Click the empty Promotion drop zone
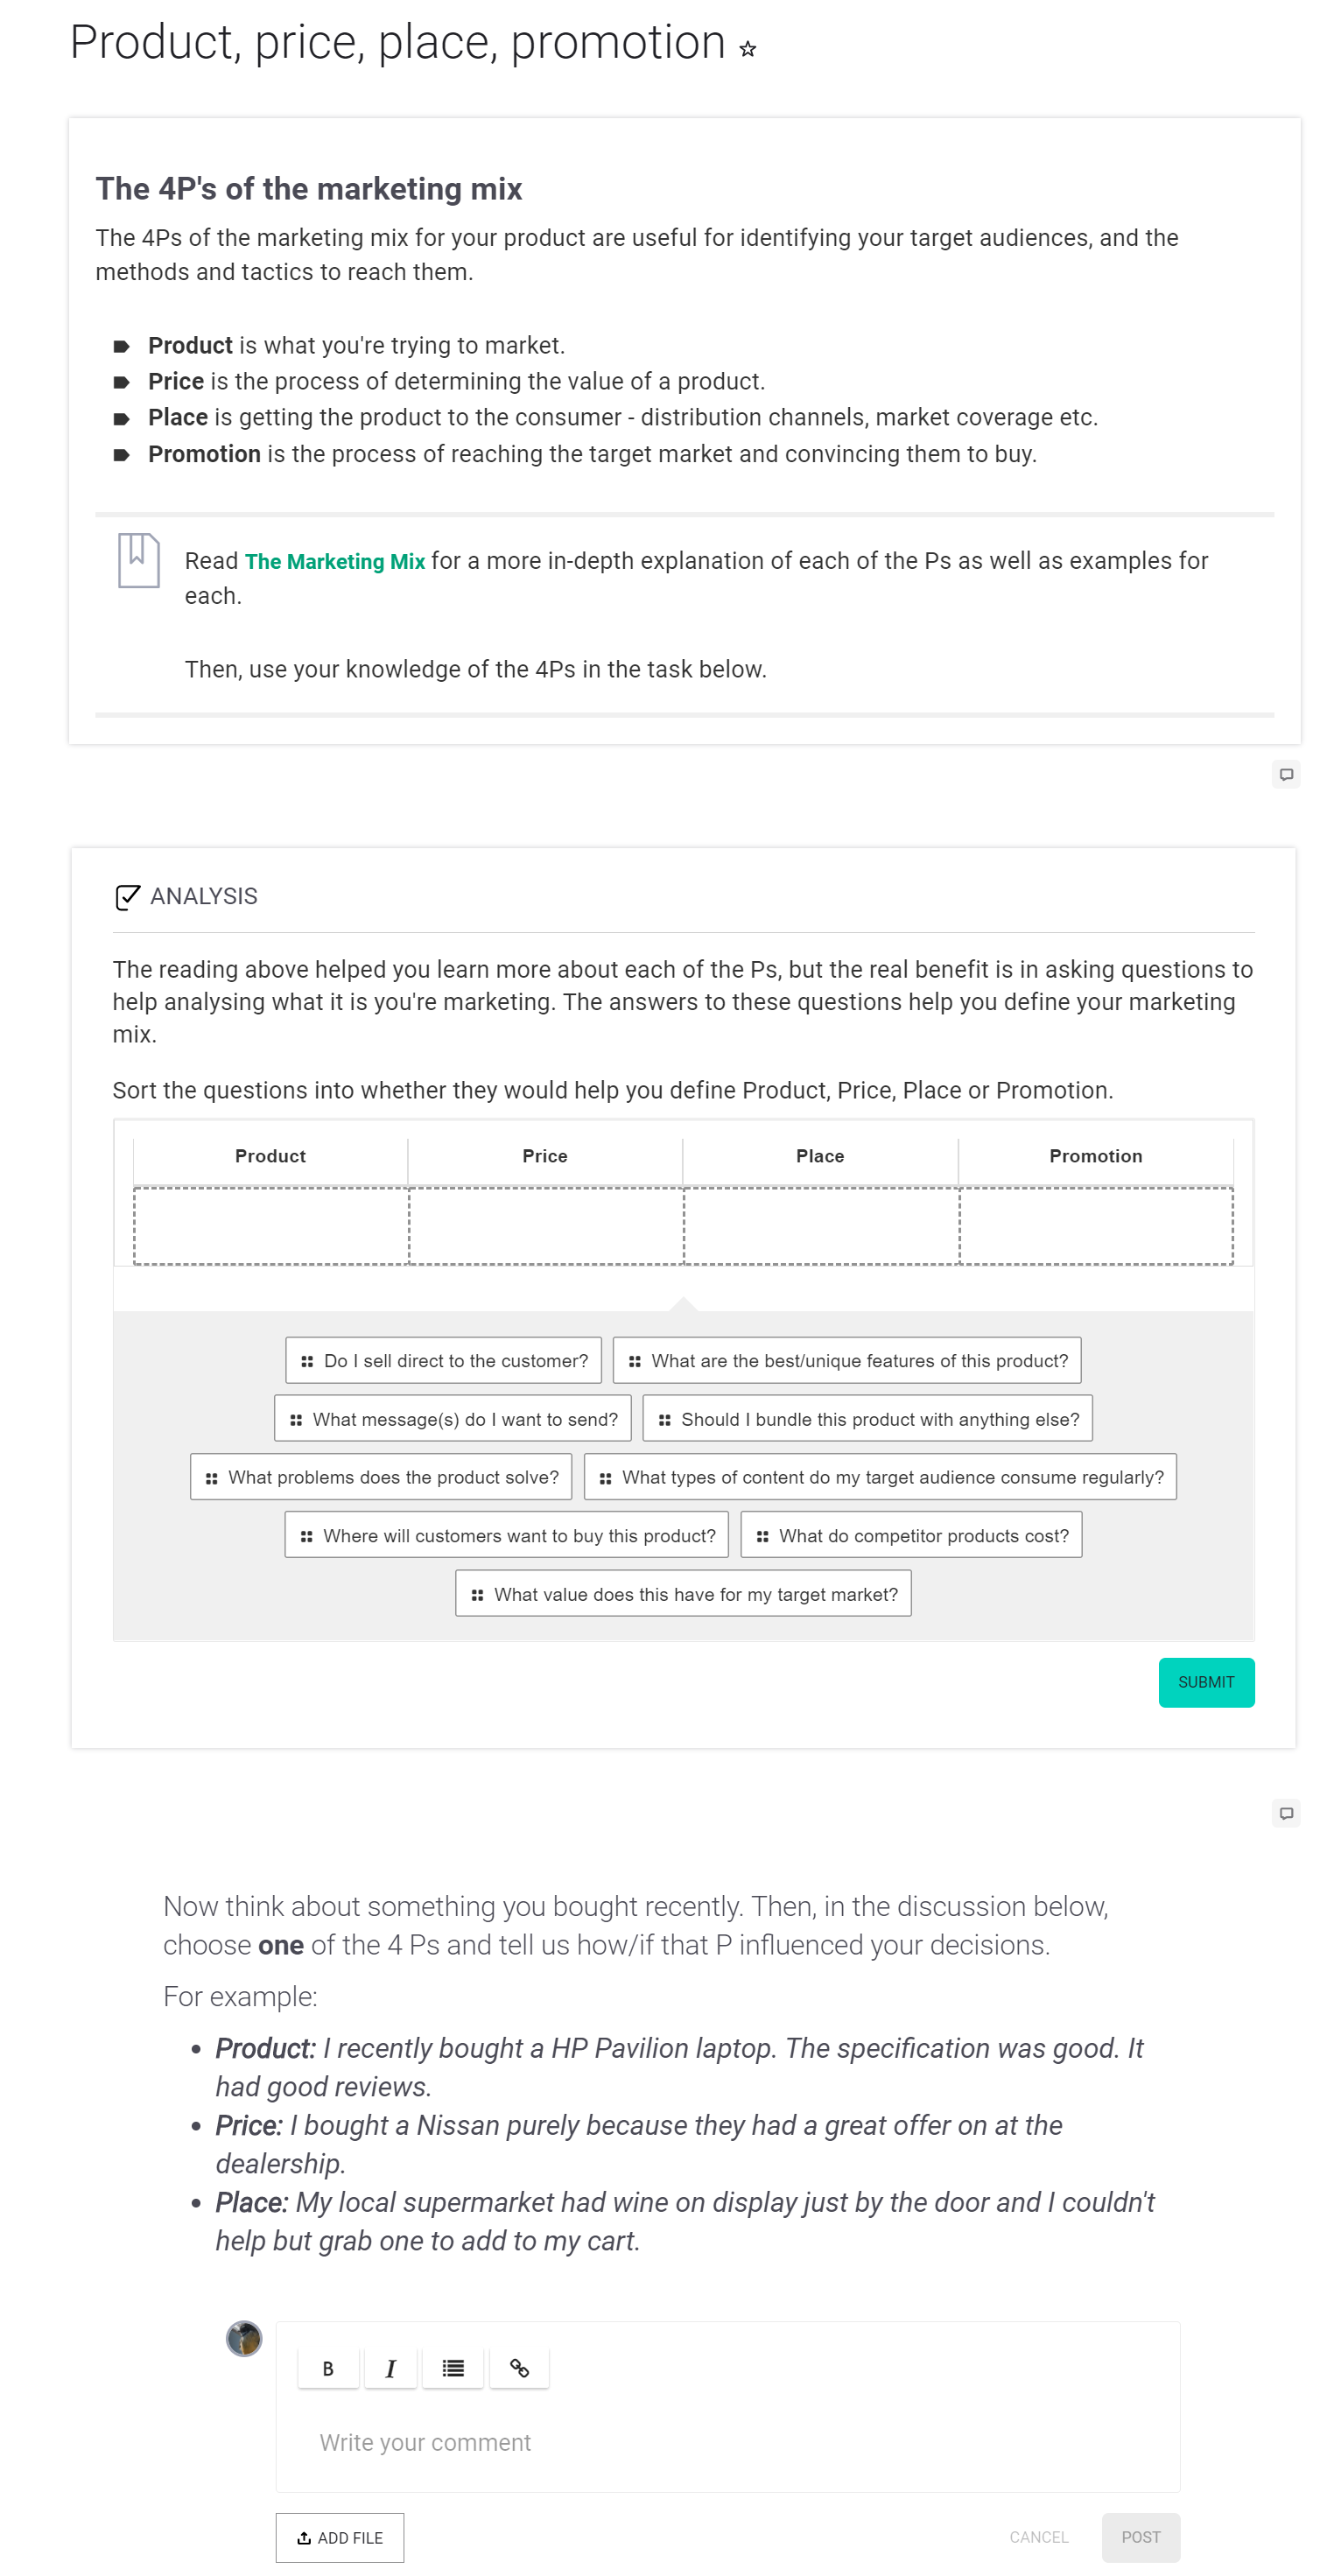Viewport: 1327px width, 2576px height. 1095,1226
